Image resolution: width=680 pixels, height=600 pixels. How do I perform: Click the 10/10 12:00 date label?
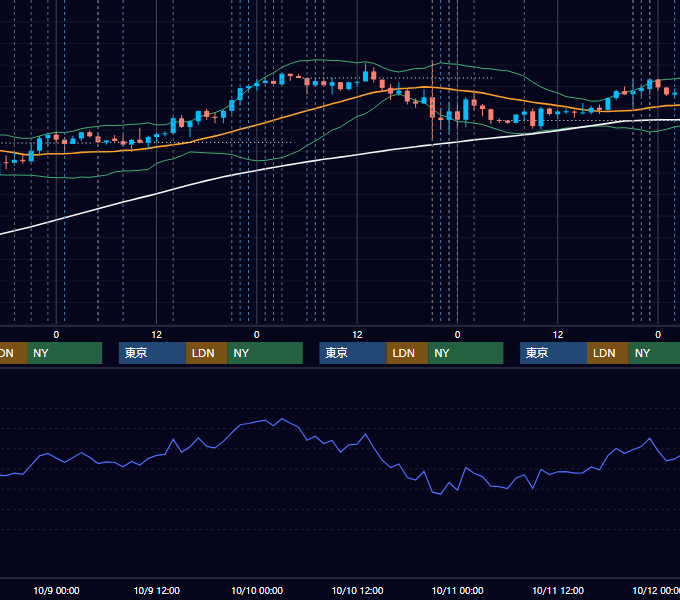(357, 590)
